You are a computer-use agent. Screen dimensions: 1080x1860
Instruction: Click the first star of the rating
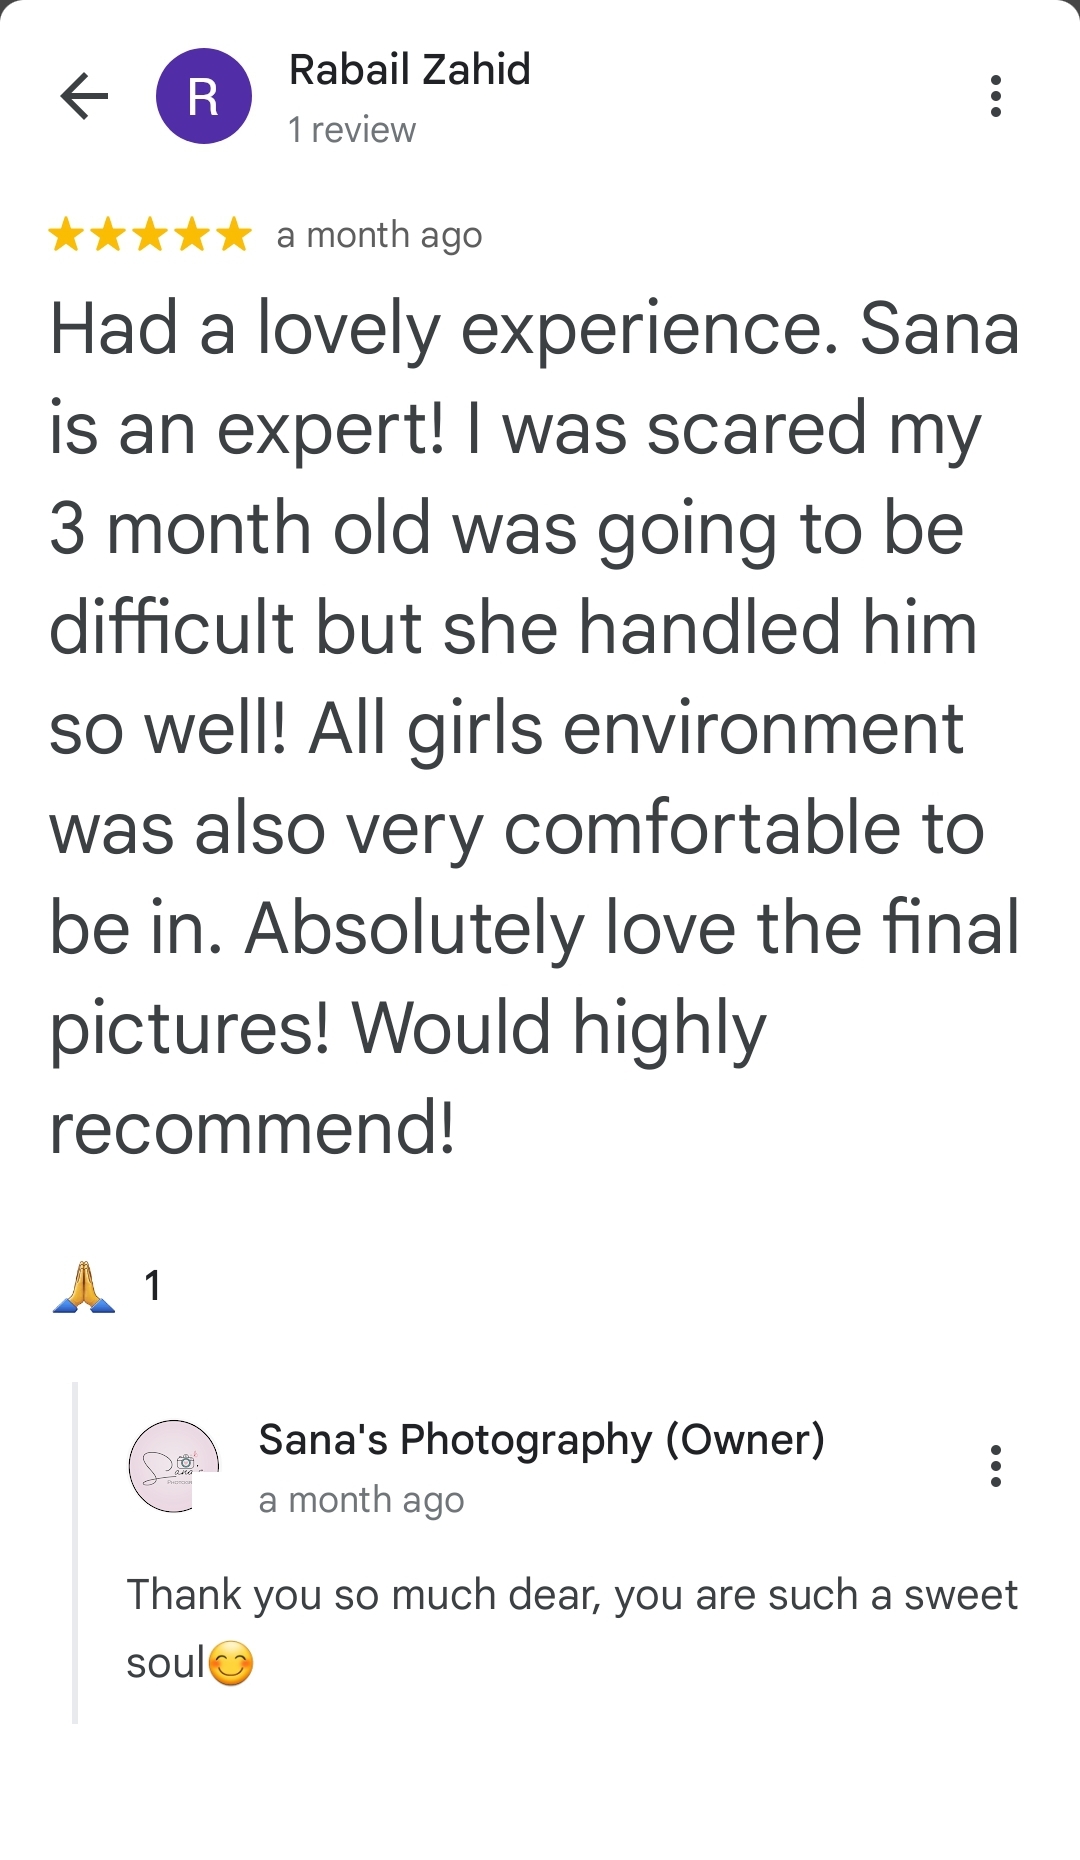pos(66,235)
